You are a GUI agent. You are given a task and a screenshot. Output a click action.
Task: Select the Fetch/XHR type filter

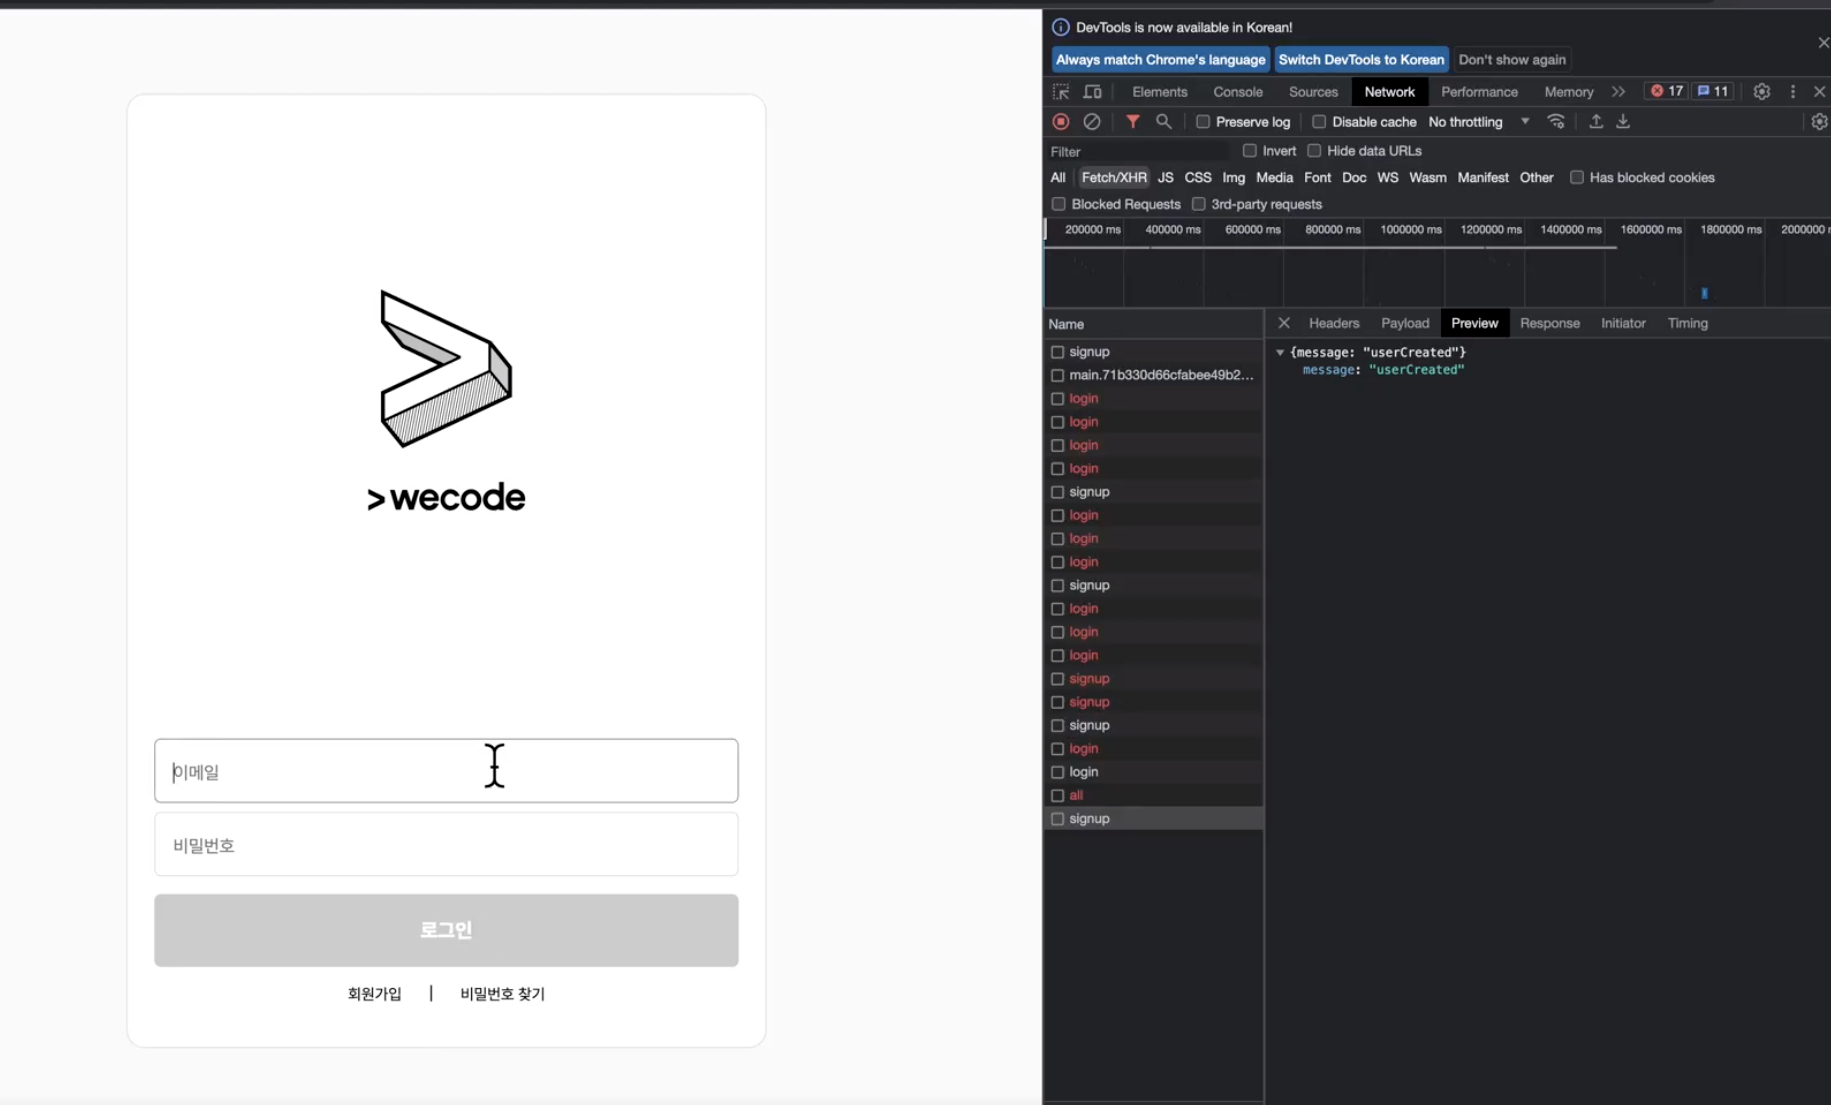[x=1113, y=178]
